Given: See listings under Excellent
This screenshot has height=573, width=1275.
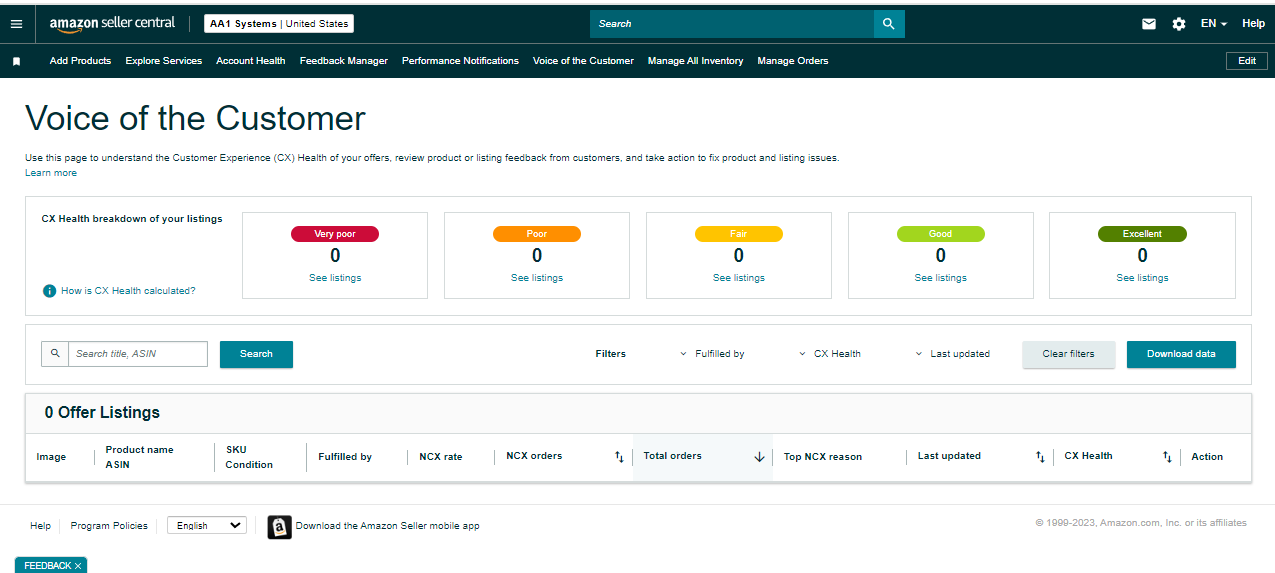Looking at the screenshot, I should [x=1142, y=278].
